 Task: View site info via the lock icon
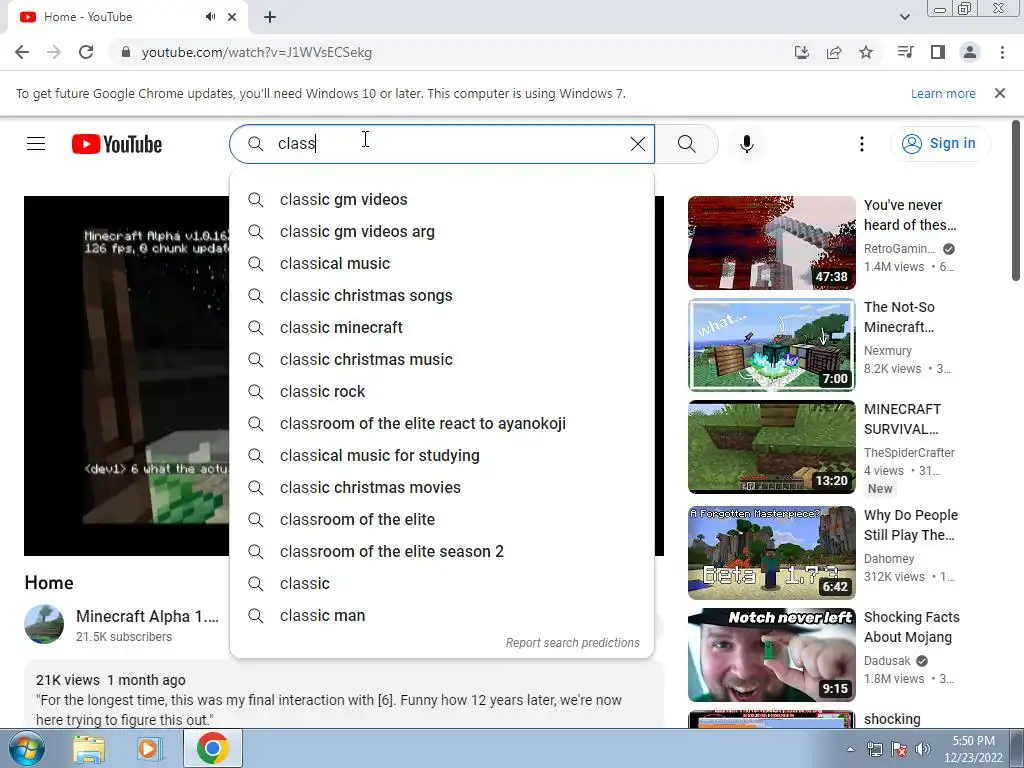tap(126, 52)
